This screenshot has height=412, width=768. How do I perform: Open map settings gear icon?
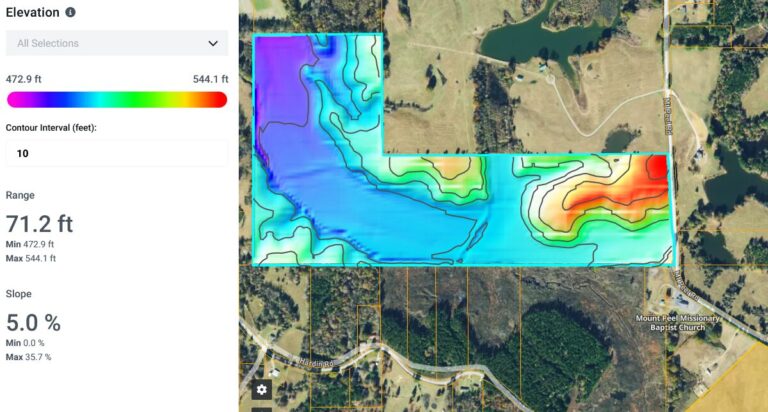pos(262,389)
